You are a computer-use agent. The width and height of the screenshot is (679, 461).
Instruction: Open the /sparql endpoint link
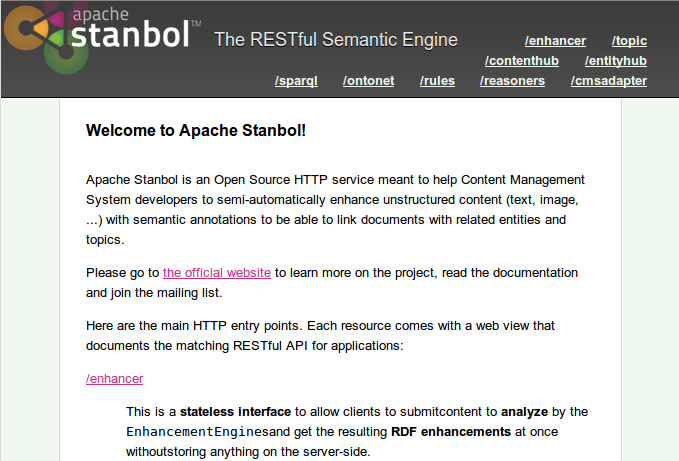[x=296, y=81]
